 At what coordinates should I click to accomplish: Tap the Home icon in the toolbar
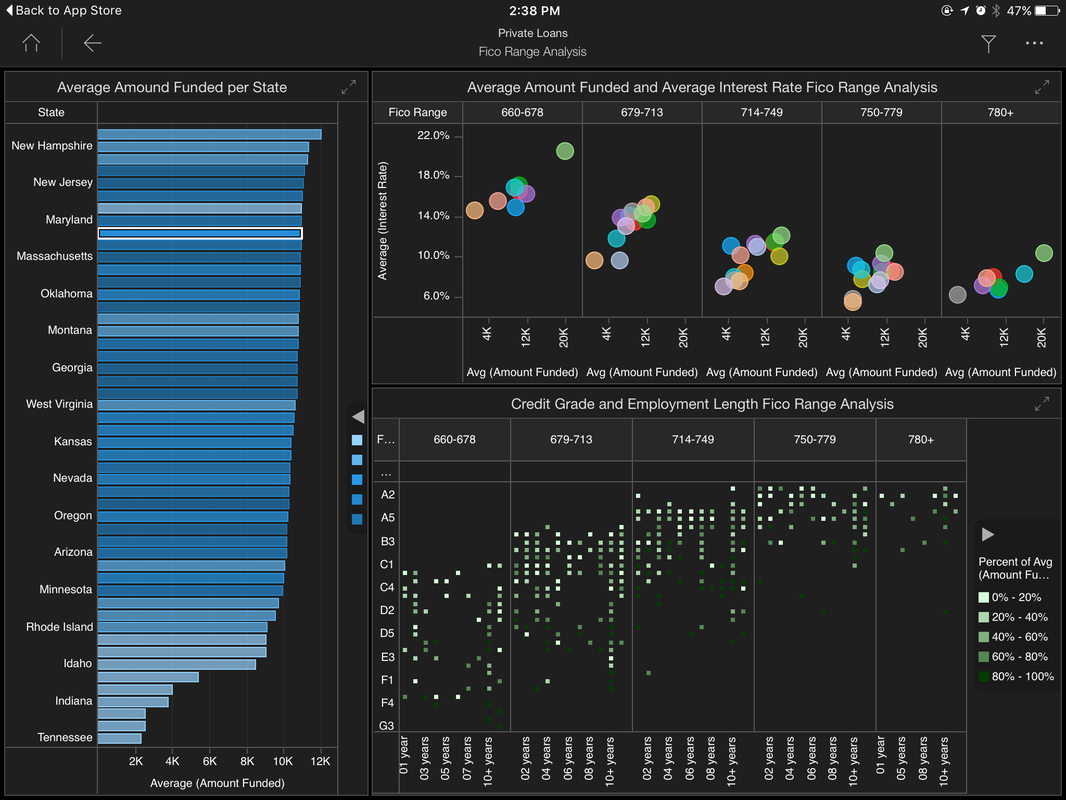pos(31,43)
